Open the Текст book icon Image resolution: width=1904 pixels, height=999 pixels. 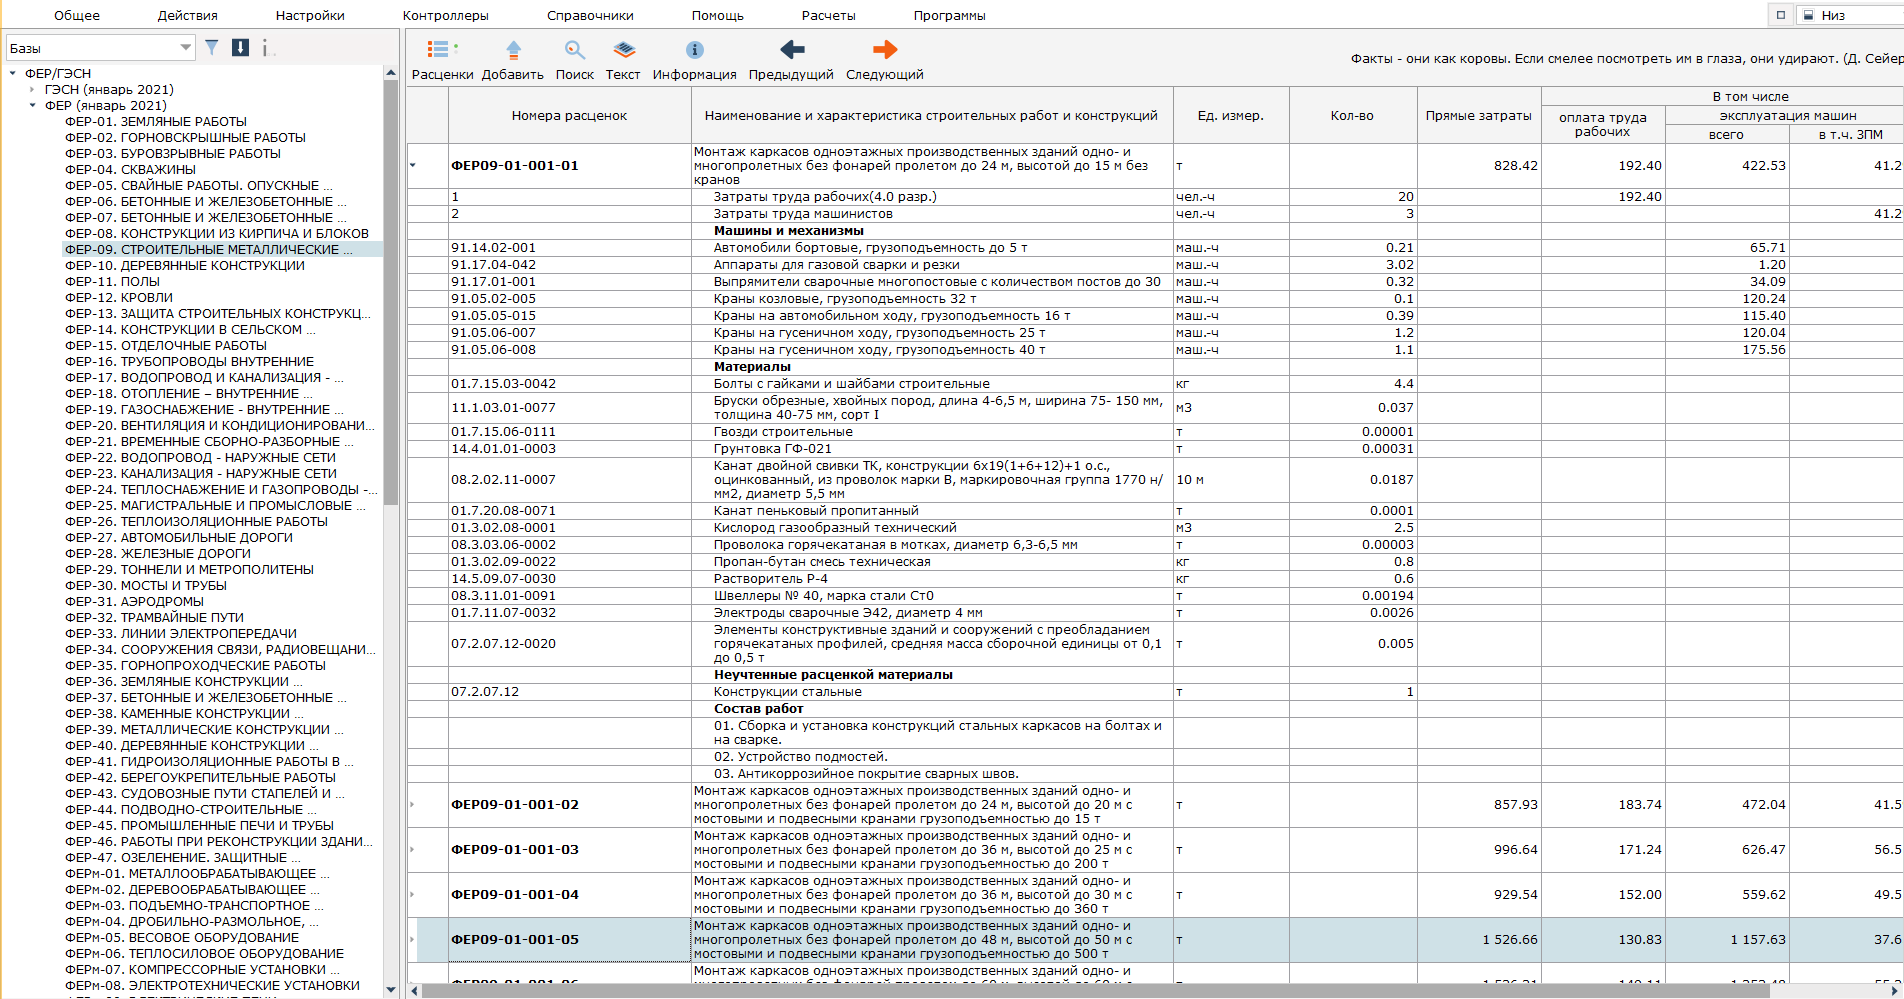(623, 49)
